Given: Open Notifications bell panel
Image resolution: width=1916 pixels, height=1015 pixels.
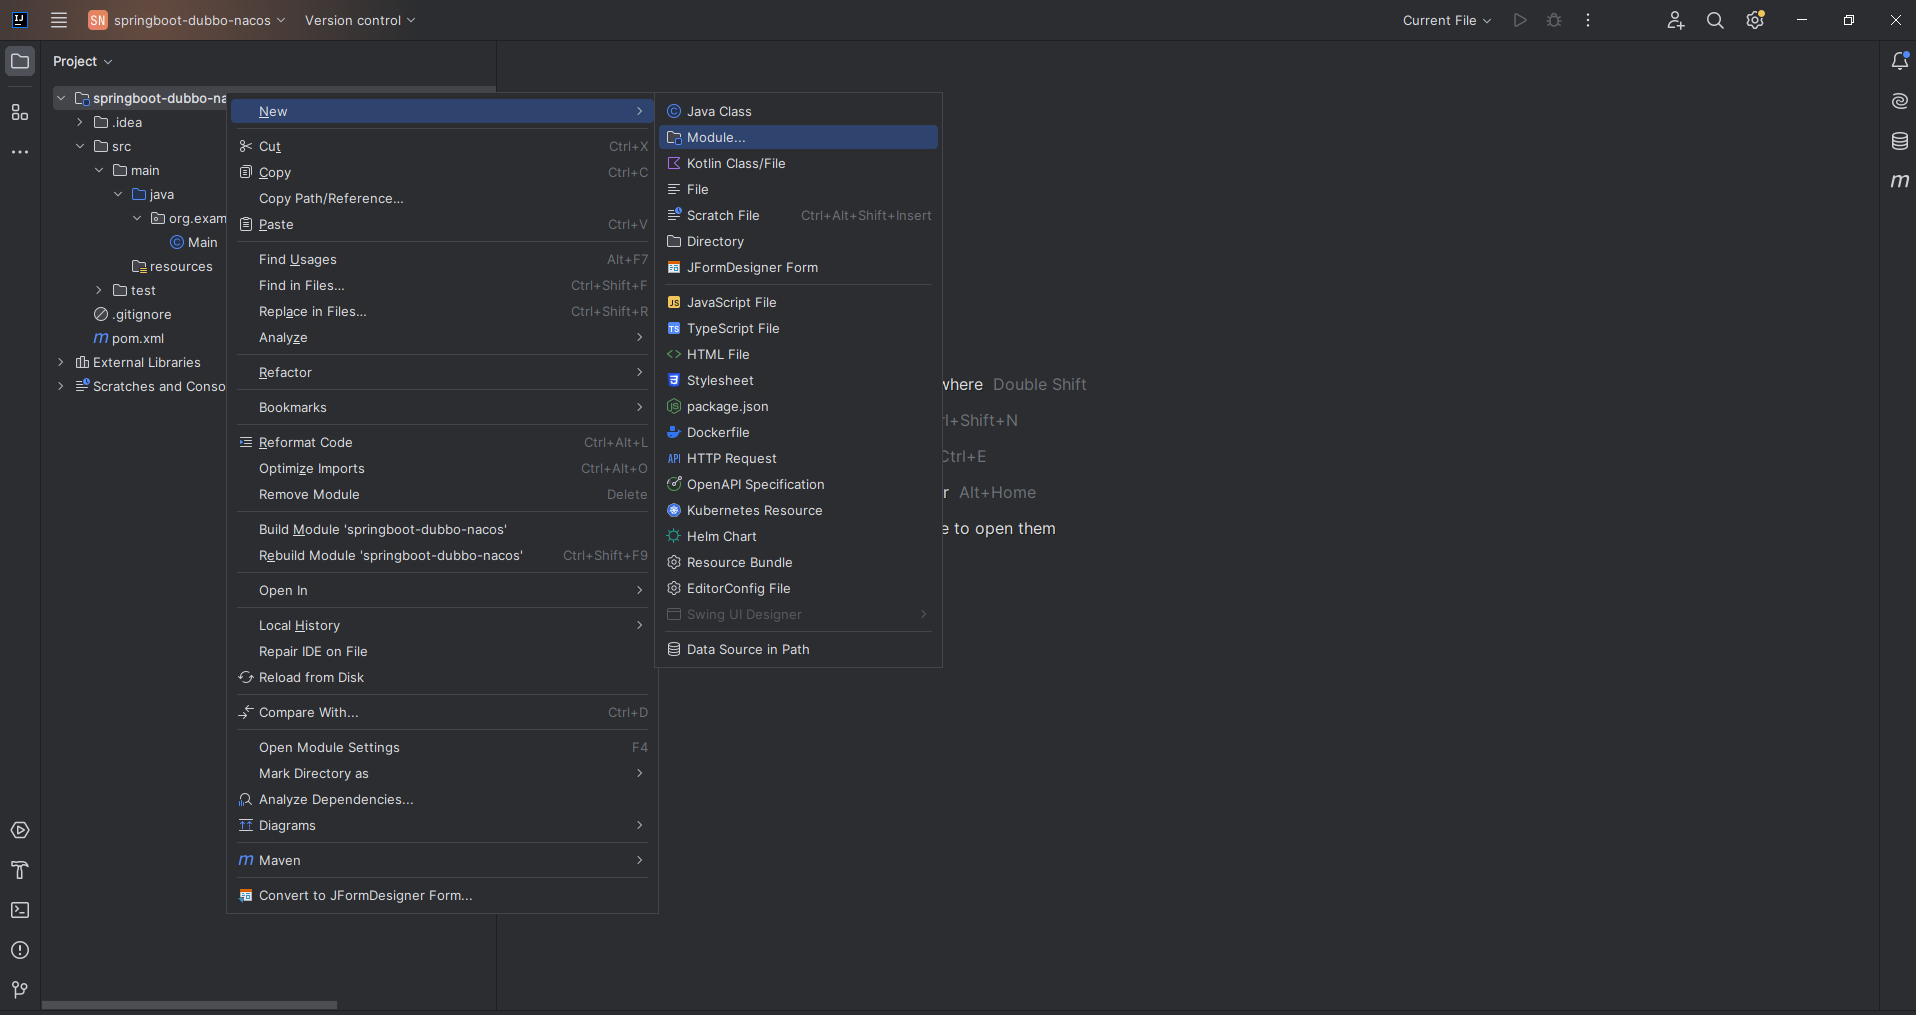Looking at the screenshot, I should (x=1900, y=61).
